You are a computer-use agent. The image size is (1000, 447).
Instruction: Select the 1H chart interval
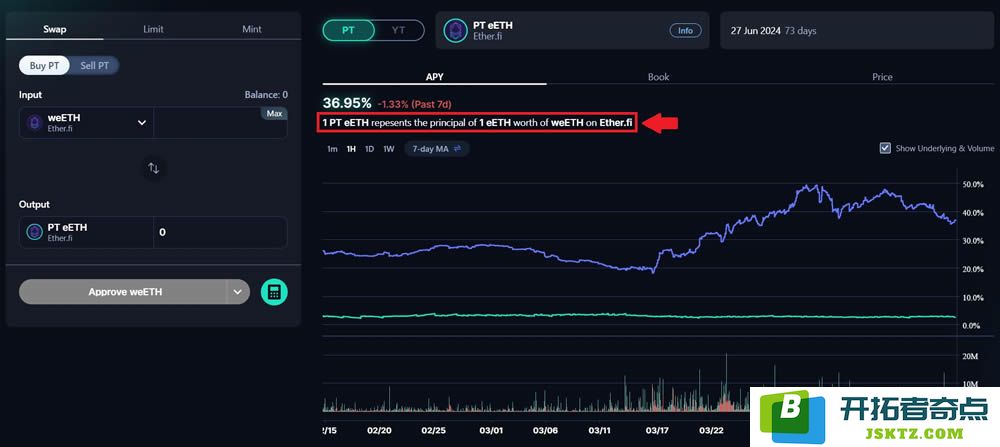pos(351,149)
